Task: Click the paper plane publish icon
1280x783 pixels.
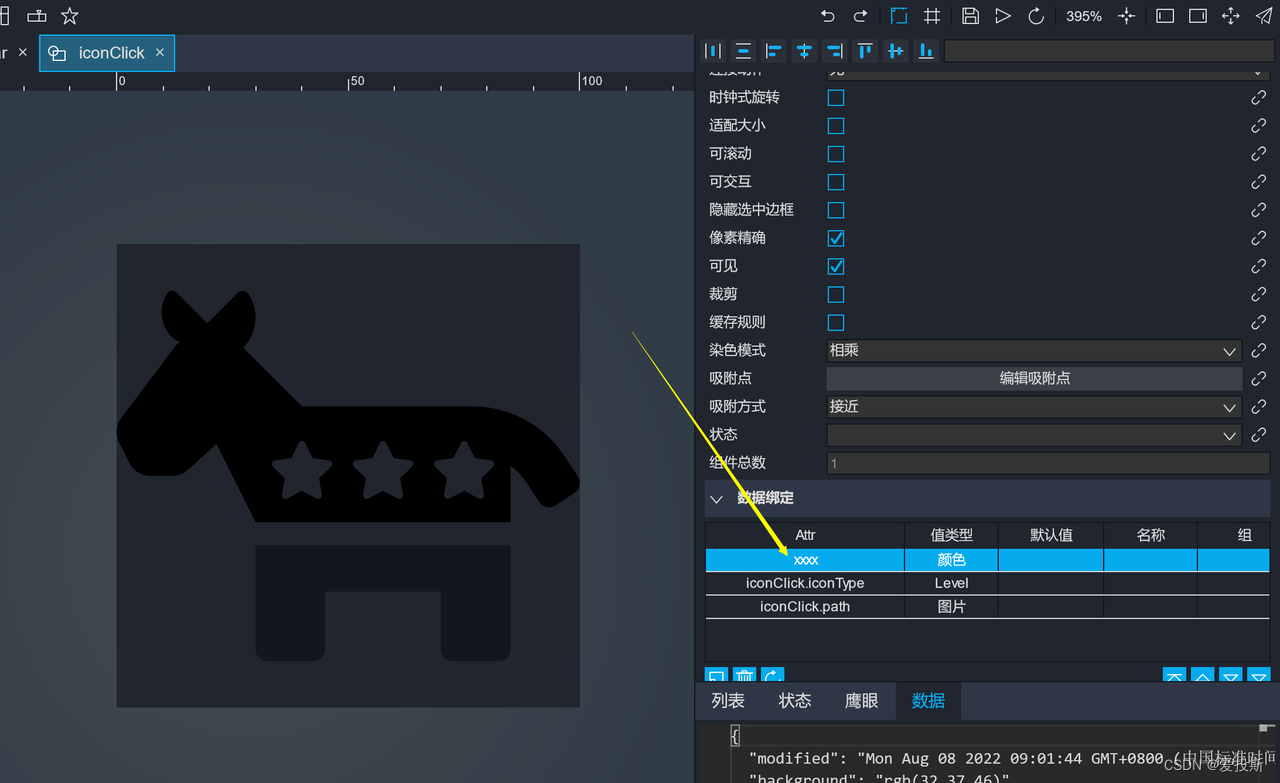Action: pyautogui.click(x=1264, y=16)
